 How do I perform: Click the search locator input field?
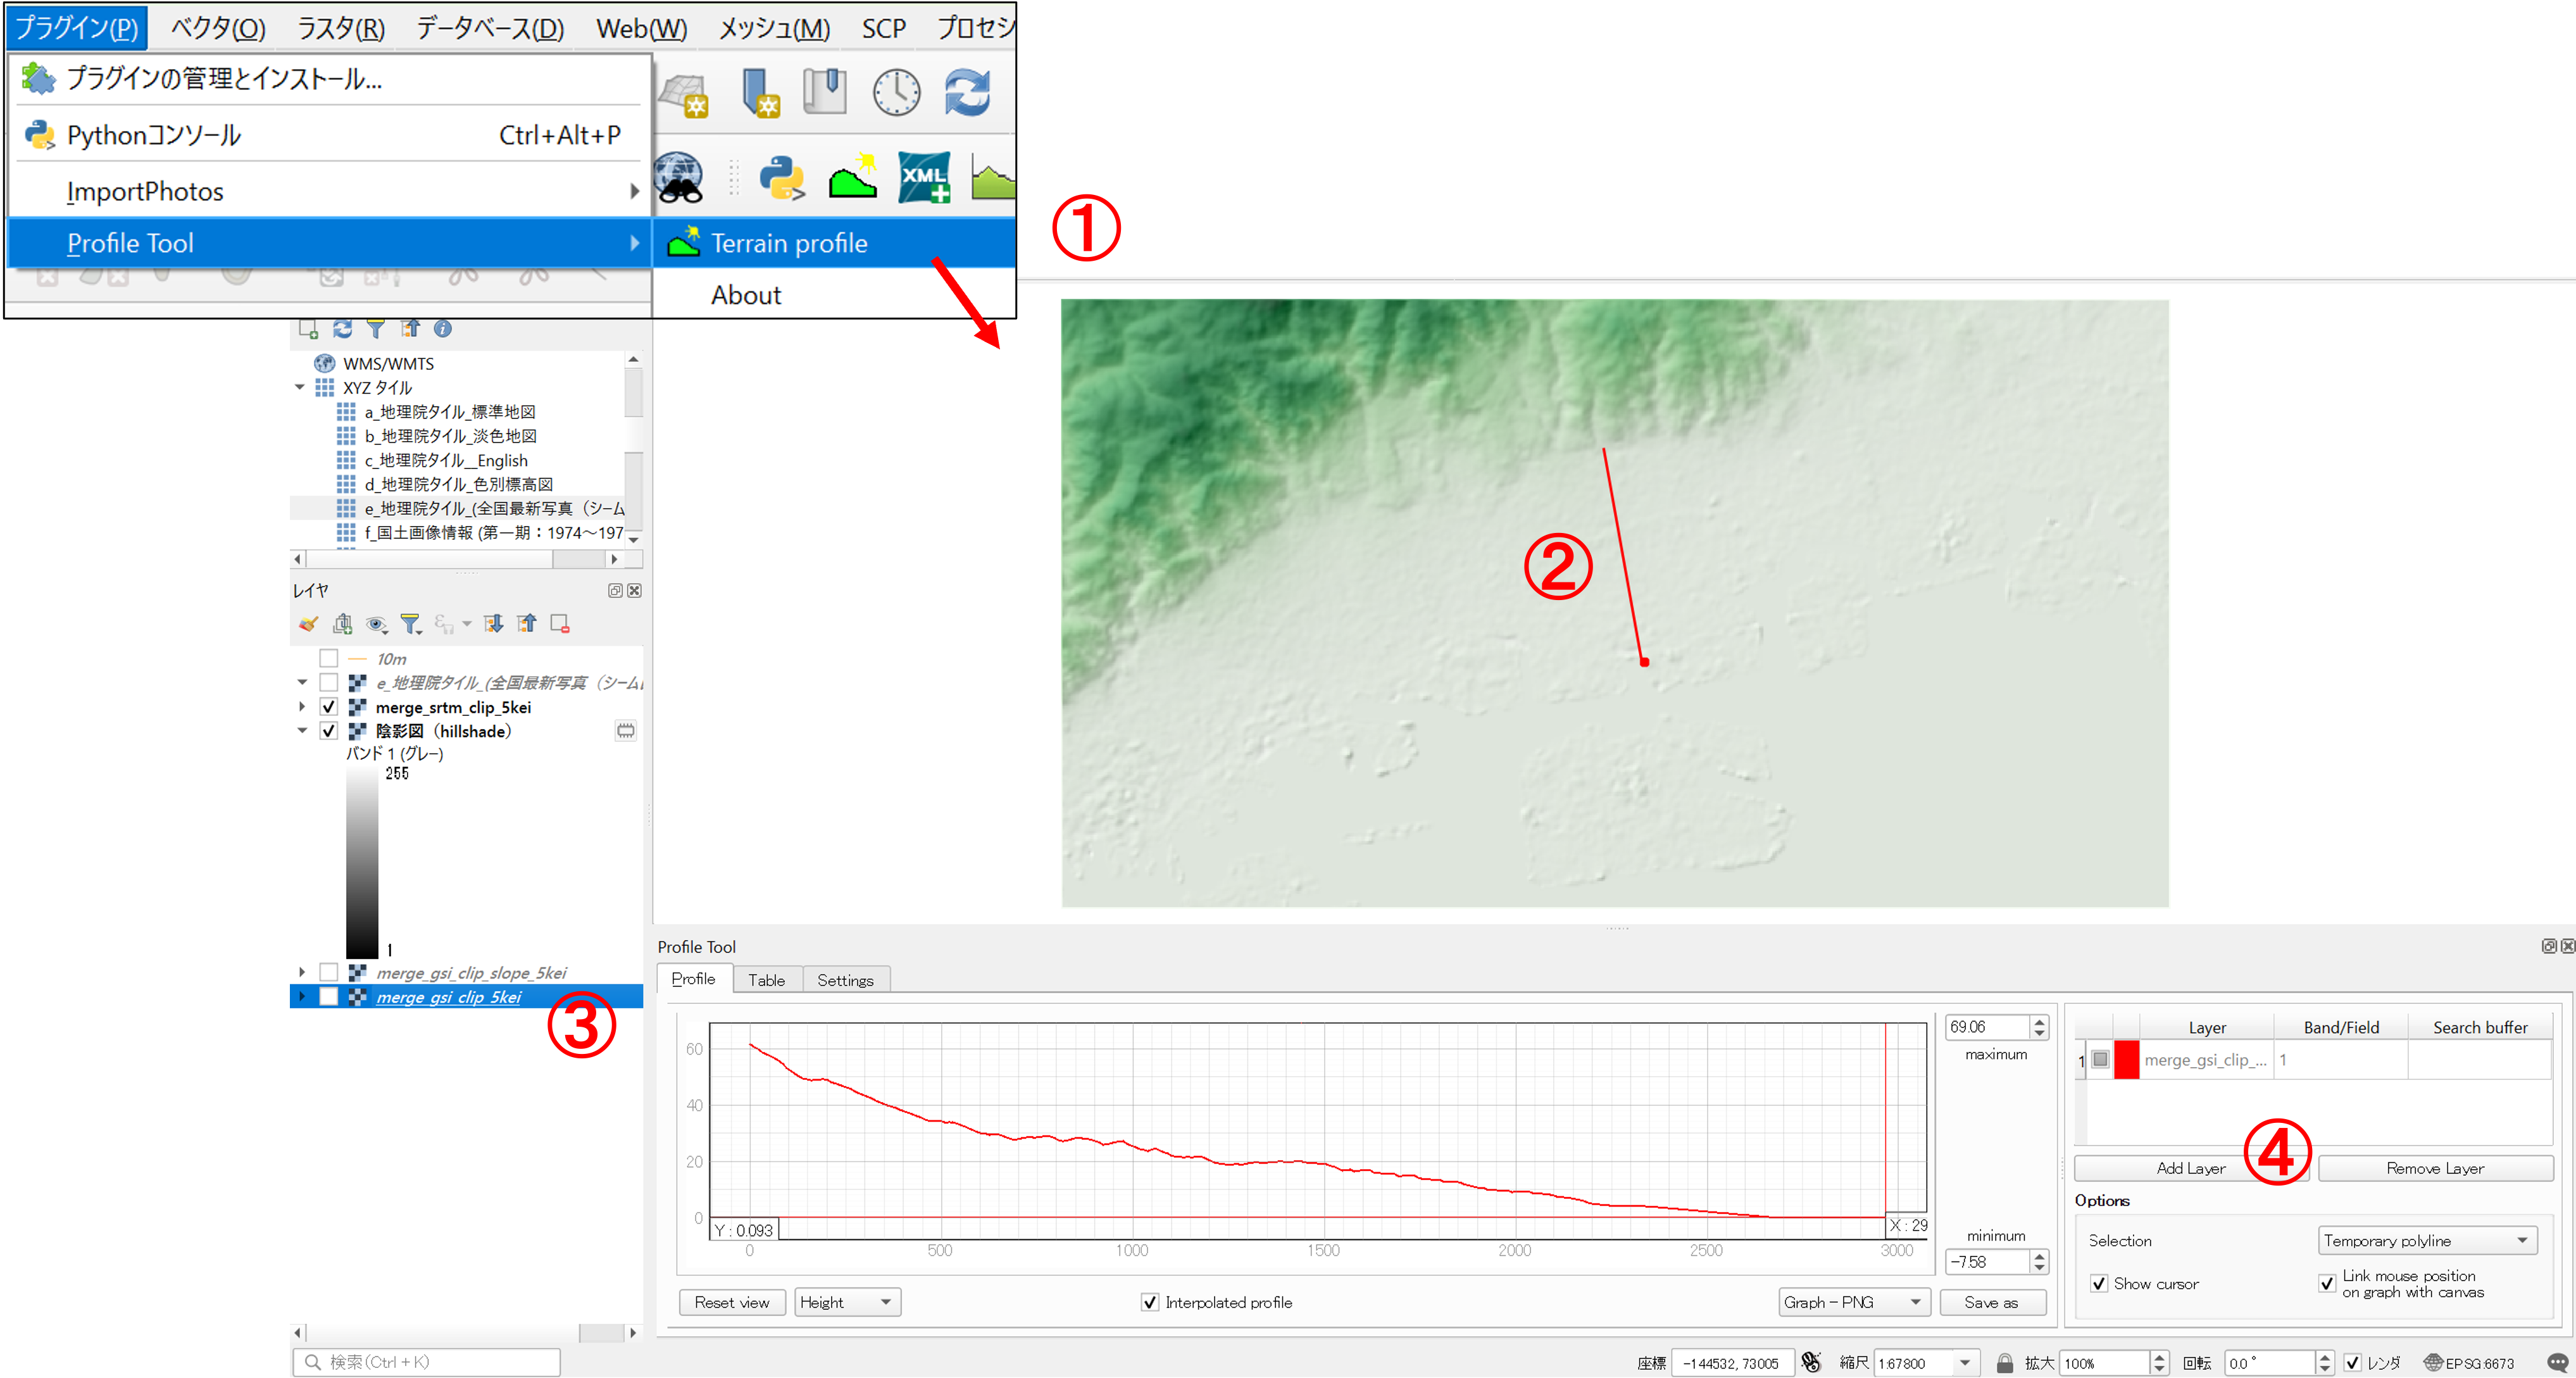[x=428, y=1362]
